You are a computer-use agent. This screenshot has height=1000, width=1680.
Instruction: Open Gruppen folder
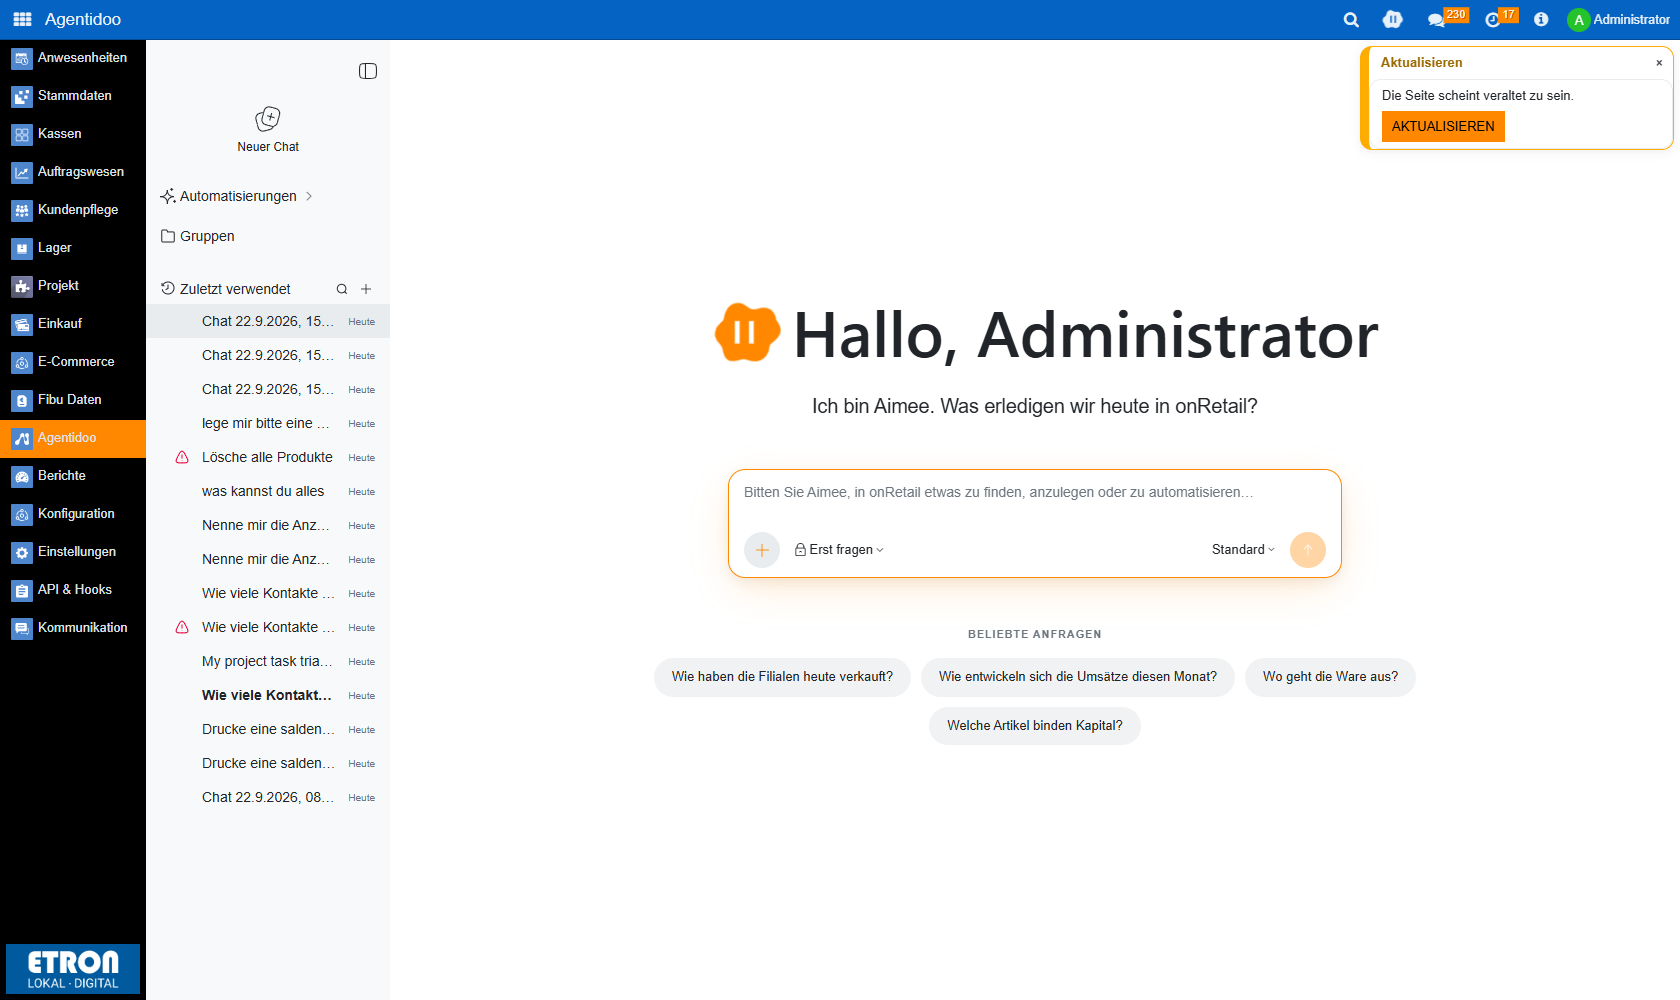pyautogui.click(x=198, y=236)
